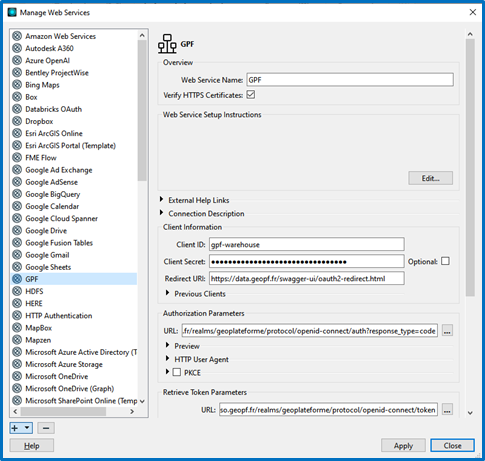Click the Client ID input field
The image size is (485, 461).
(307, 244)
